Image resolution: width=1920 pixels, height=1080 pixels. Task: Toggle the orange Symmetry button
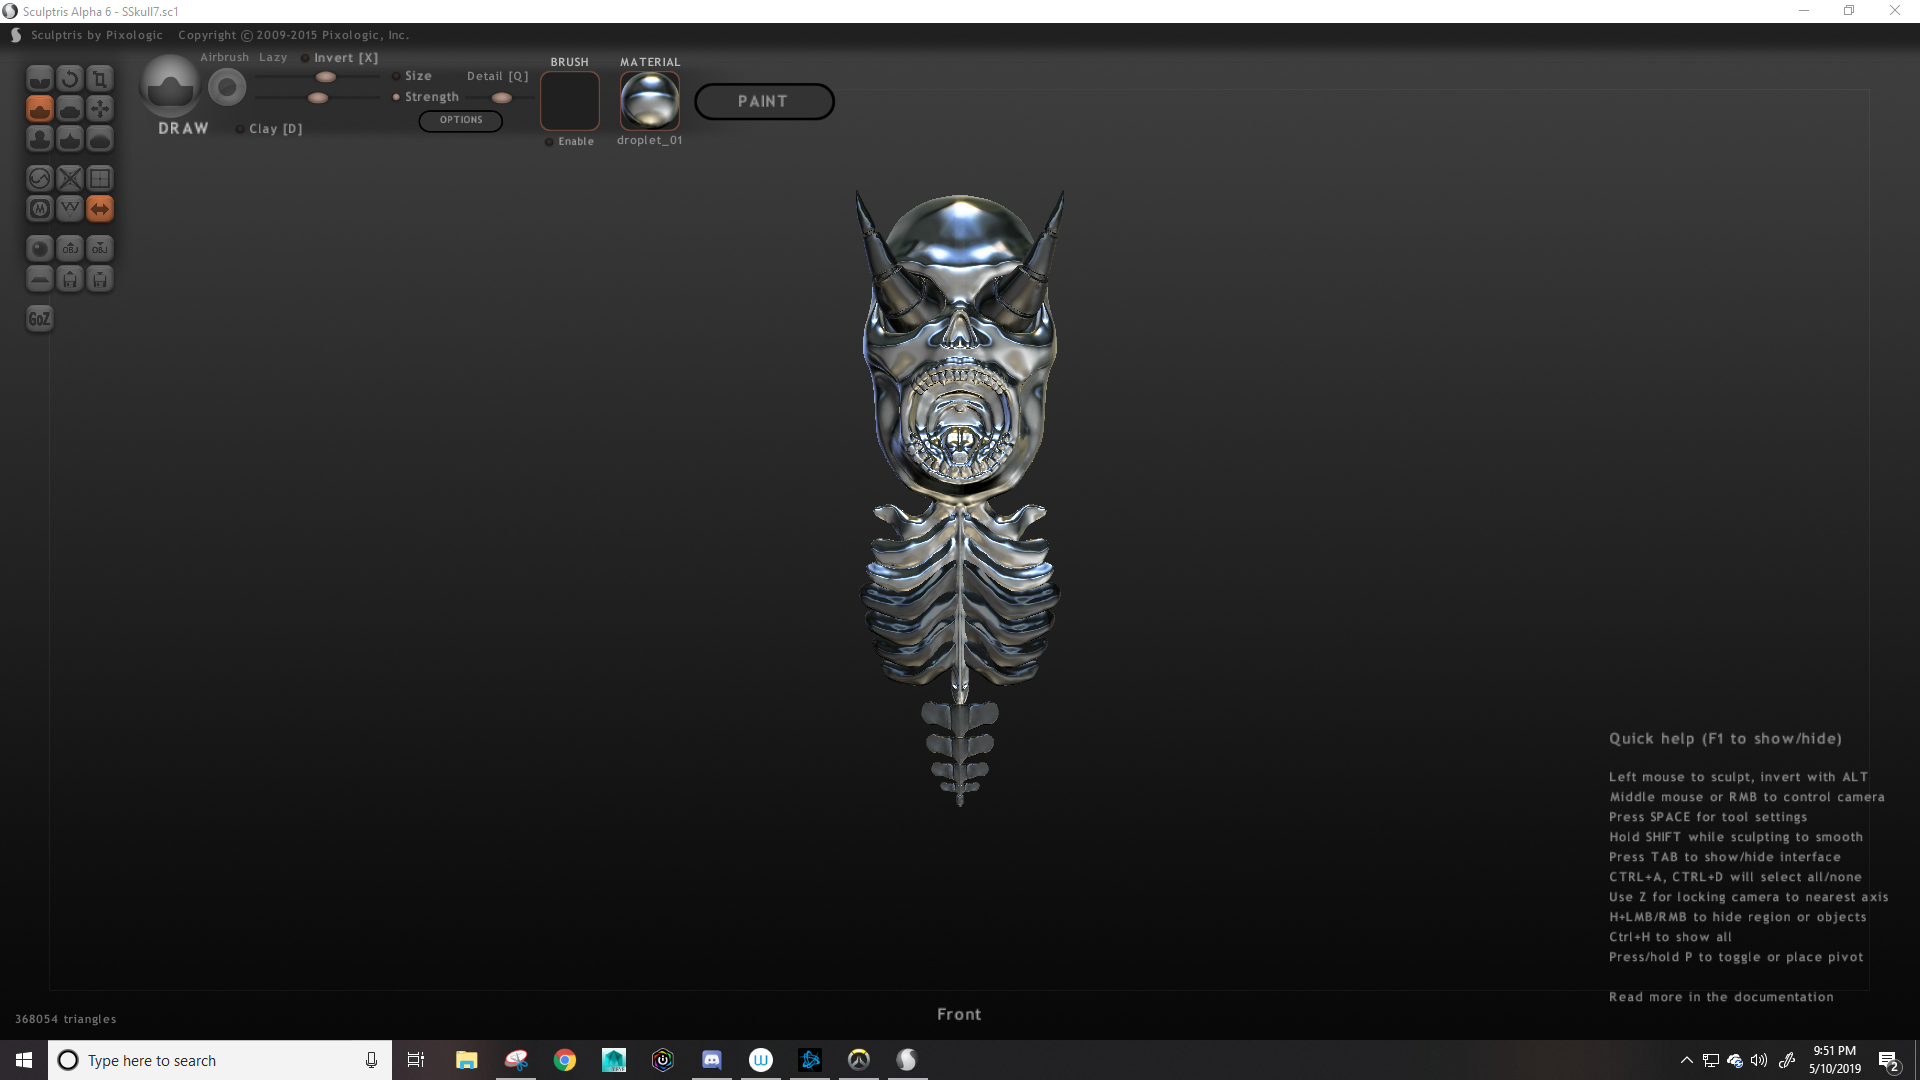[x=100, y=209]
